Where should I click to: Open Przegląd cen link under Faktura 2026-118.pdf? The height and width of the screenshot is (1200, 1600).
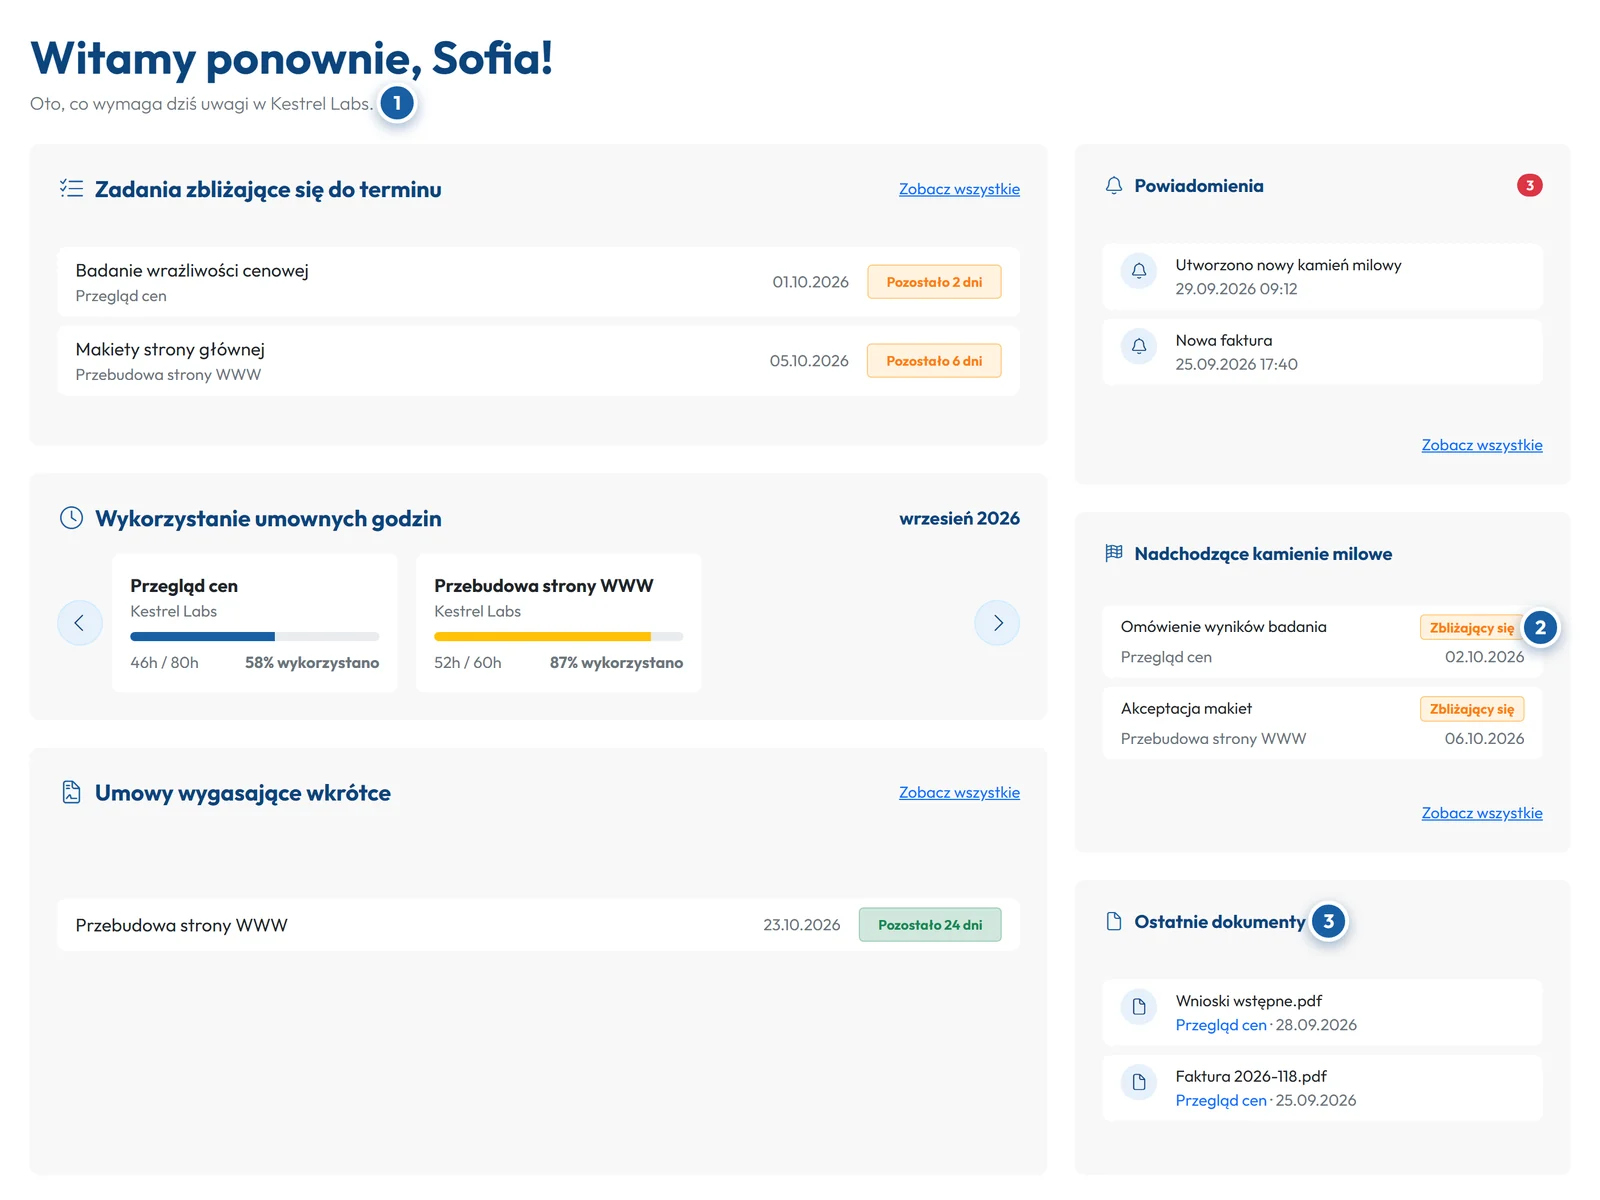1221,1100
